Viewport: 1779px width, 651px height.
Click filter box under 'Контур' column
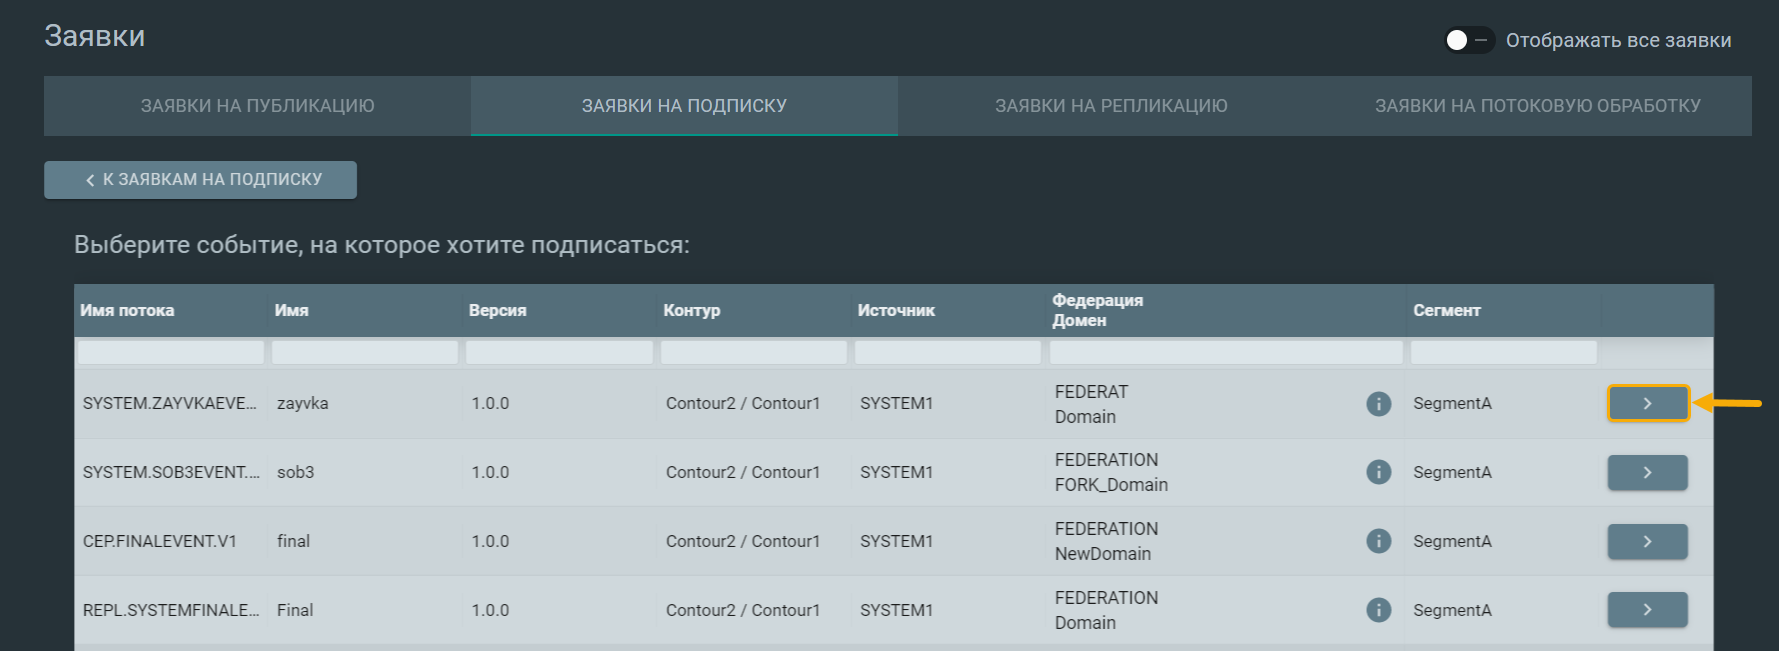[753, 352]
